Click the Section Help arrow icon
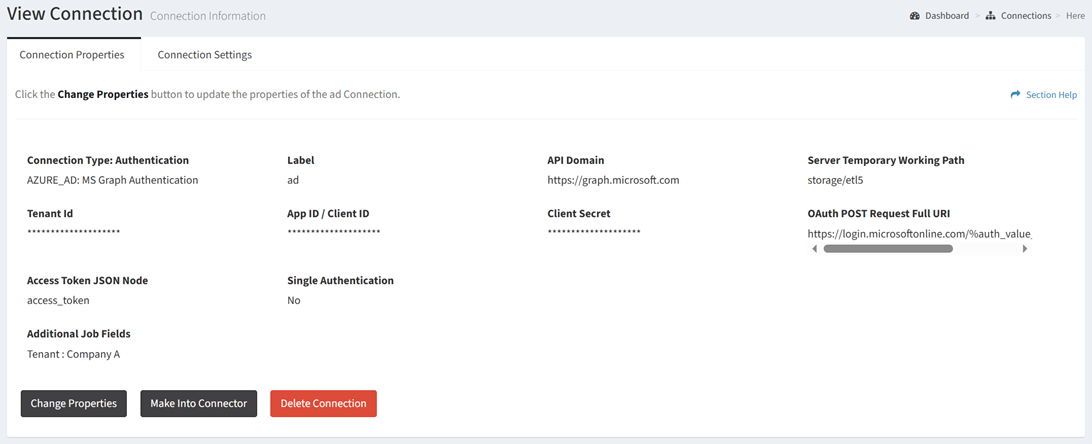This screenshot has height=444, width=1092. pos(1015,95)
